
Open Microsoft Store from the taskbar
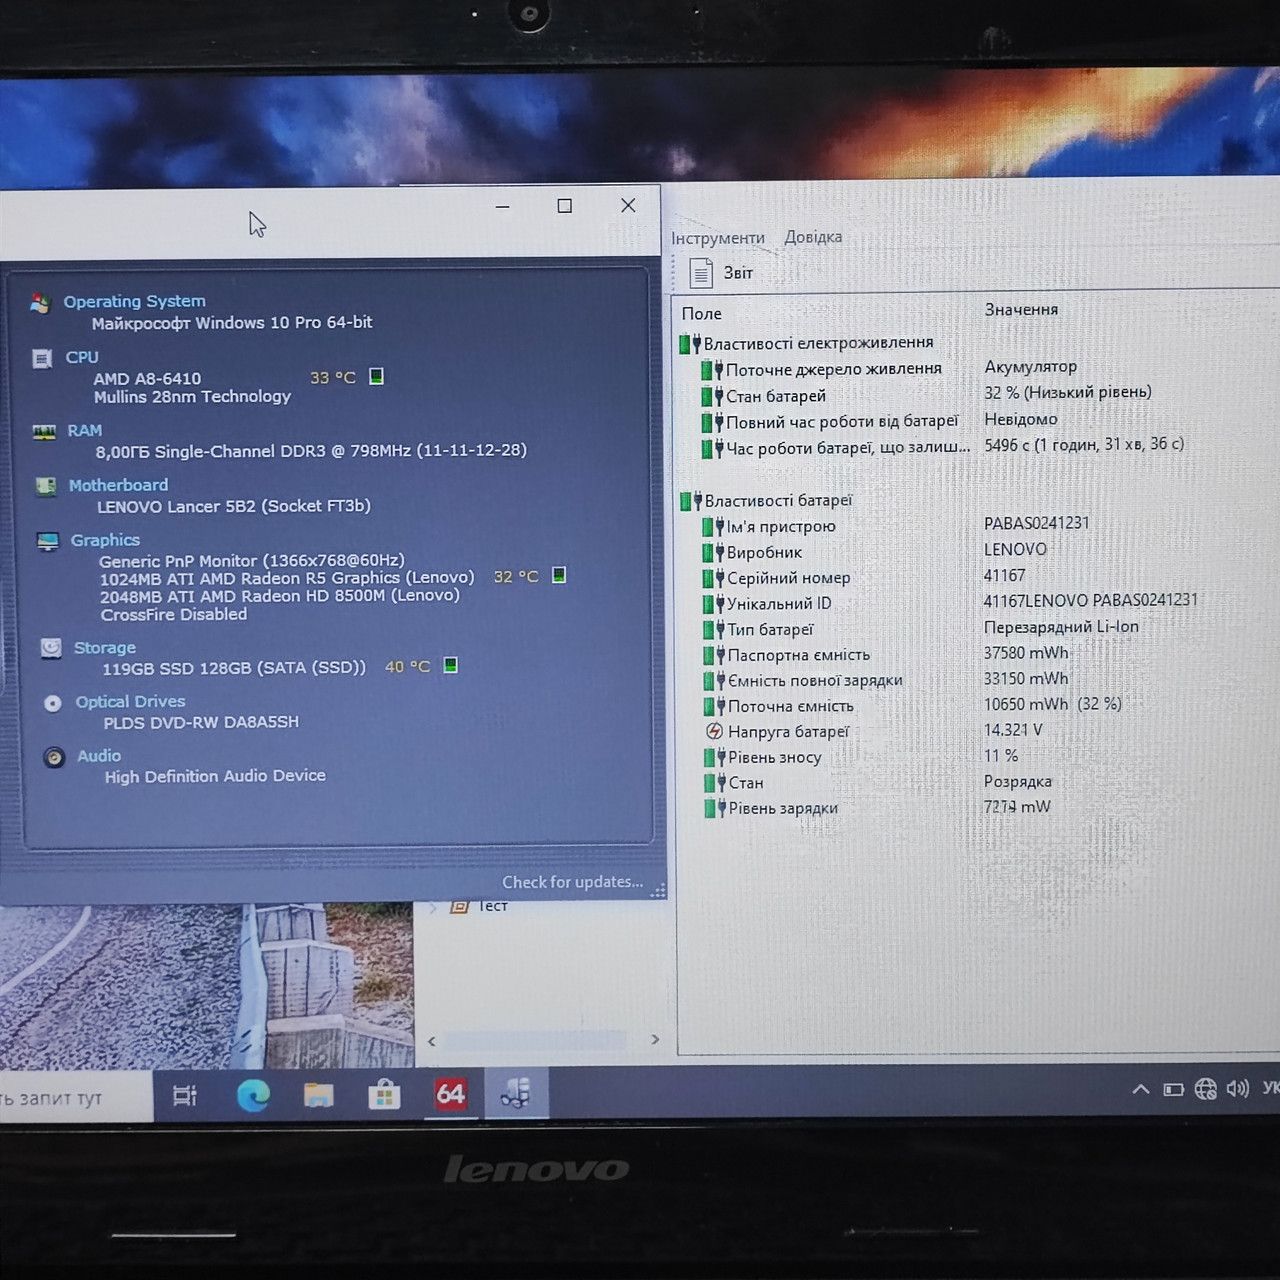[384, 1095]
